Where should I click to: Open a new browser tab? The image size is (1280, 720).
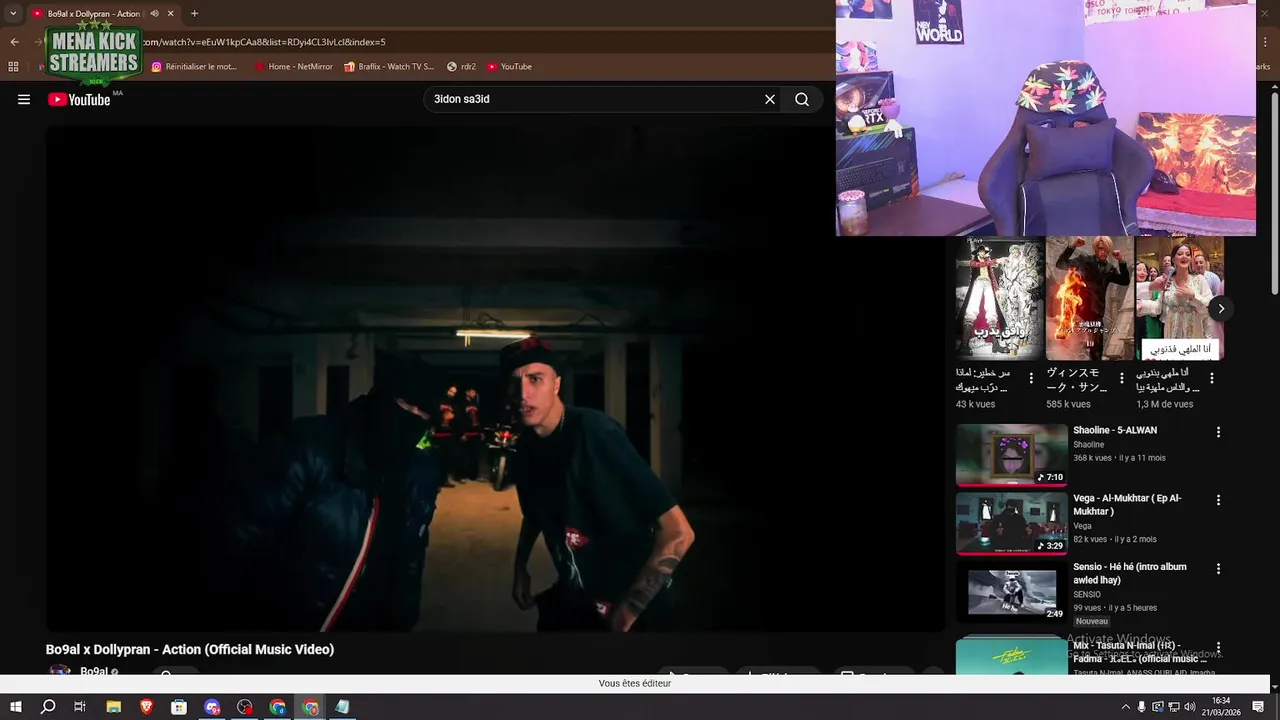click(x=194, y=14)
